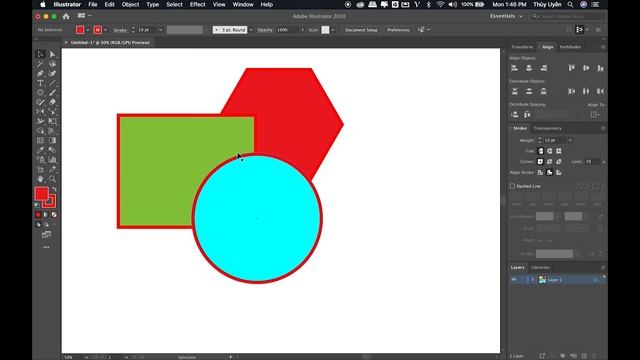The width and height of the screenshot is (640, 360).
Task: Open stroke Weight dropdown in Stroke panel
Action: 570,140
